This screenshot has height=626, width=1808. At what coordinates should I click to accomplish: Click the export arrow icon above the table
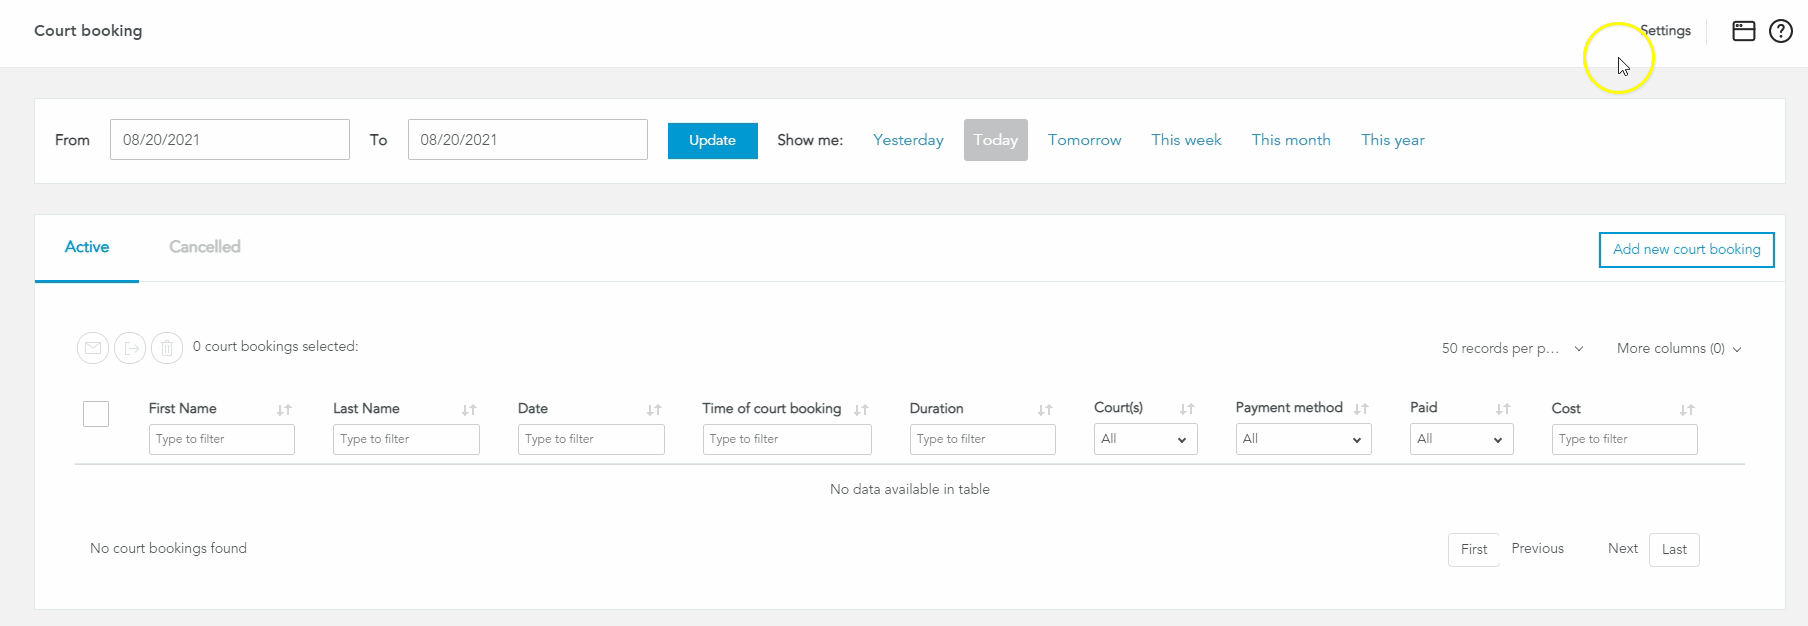click(130, 348)
